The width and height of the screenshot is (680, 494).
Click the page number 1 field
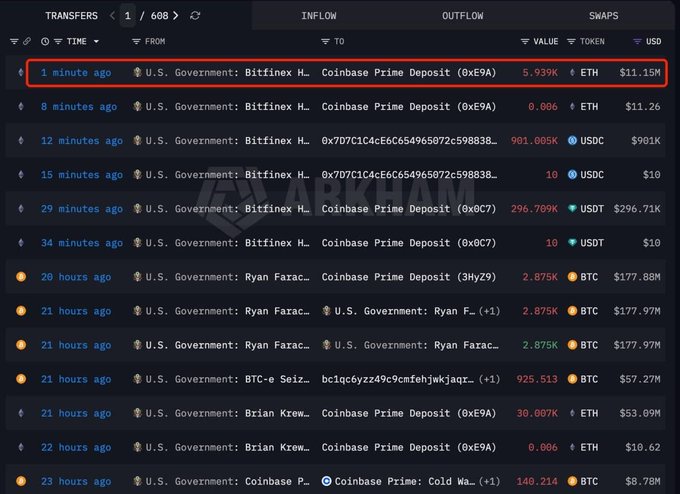tap(128, 16)
